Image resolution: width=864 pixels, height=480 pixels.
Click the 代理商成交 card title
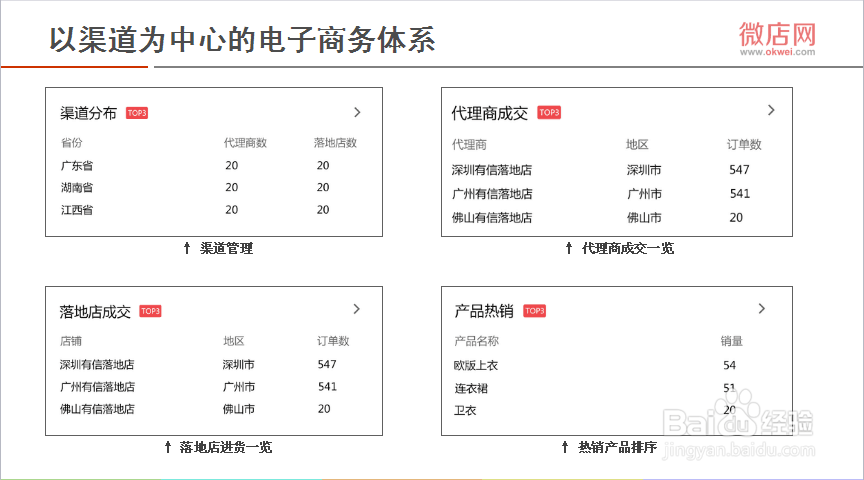coord(489,114)
